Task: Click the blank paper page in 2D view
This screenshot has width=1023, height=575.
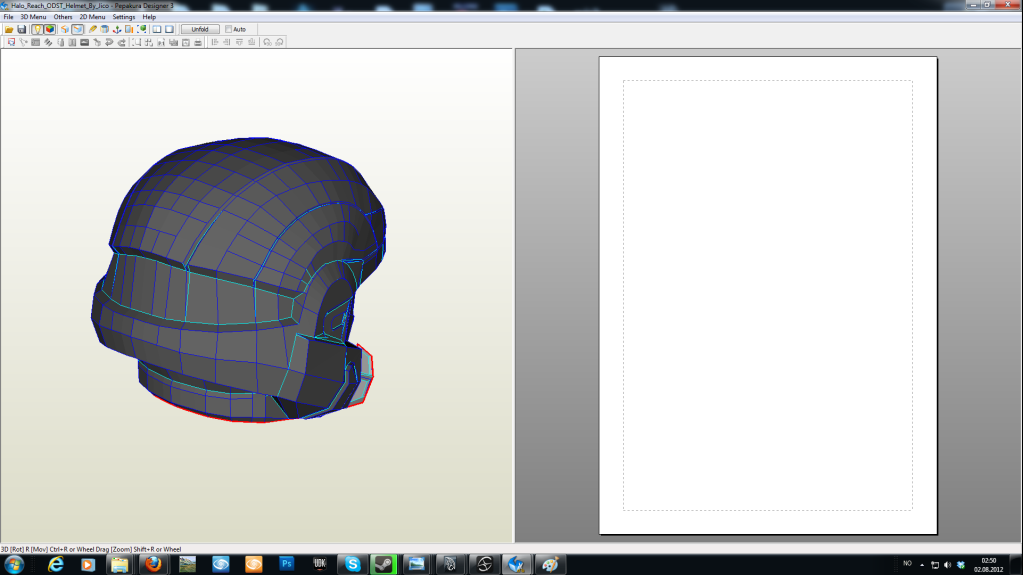Action: [x=768, y=295]
